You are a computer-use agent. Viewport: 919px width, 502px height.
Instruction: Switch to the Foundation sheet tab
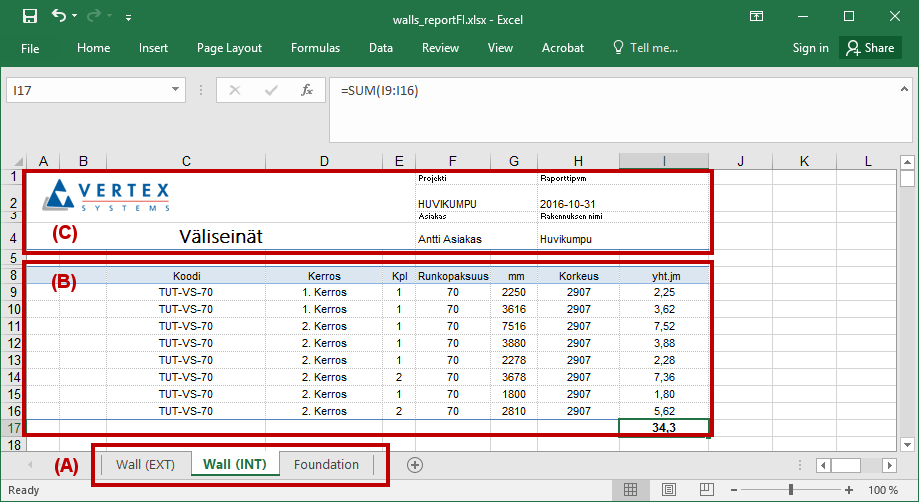click(x=326, y=464)
